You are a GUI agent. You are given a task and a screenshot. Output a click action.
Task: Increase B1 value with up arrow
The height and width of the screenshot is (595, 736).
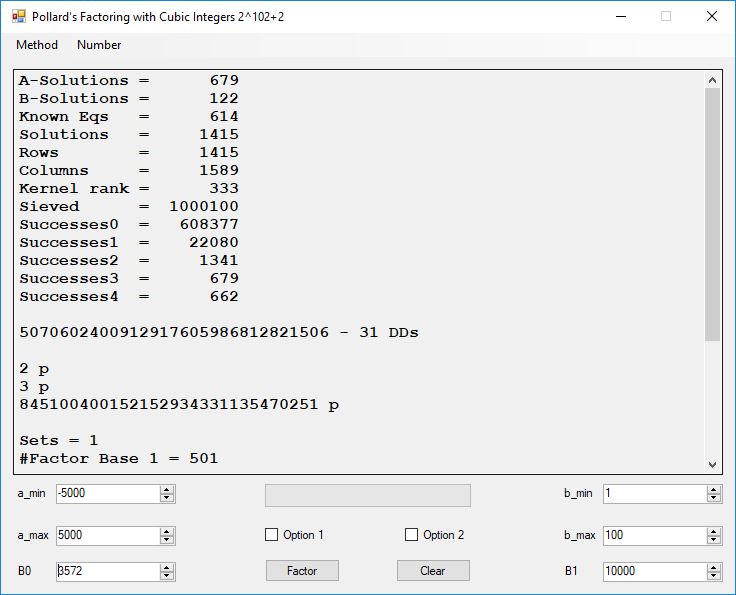click(714, 567)
